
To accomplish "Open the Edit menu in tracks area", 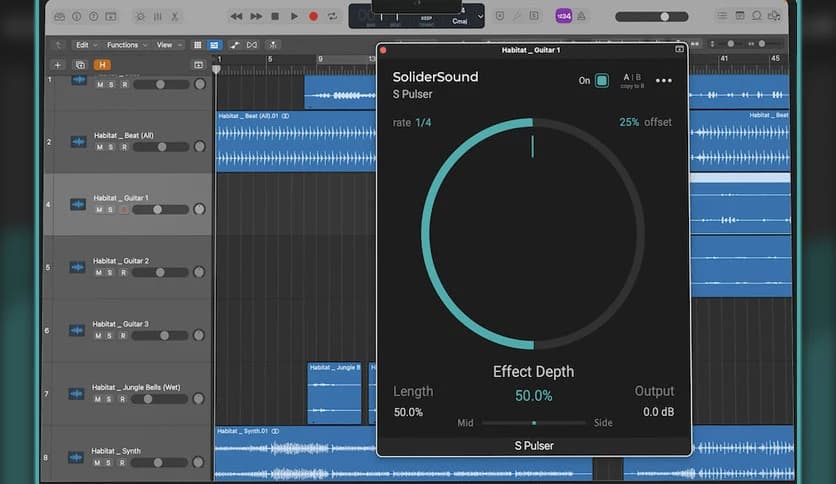I will tap(86, 45).
